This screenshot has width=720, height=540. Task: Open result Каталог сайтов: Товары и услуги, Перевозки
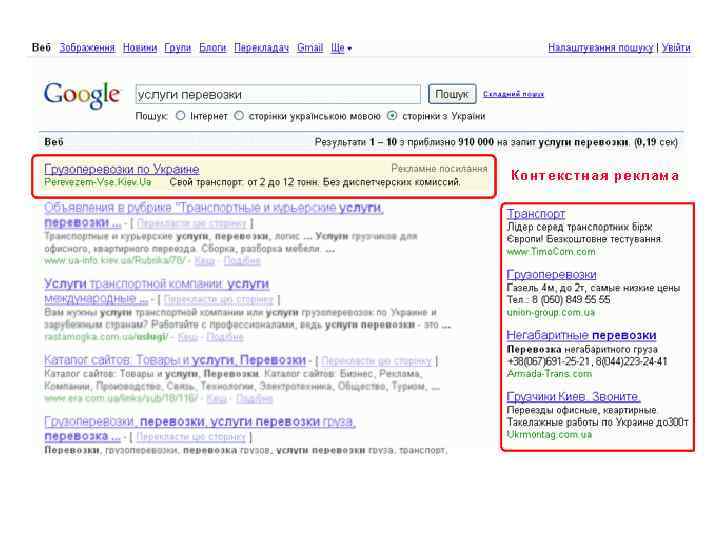coord(175,360)
